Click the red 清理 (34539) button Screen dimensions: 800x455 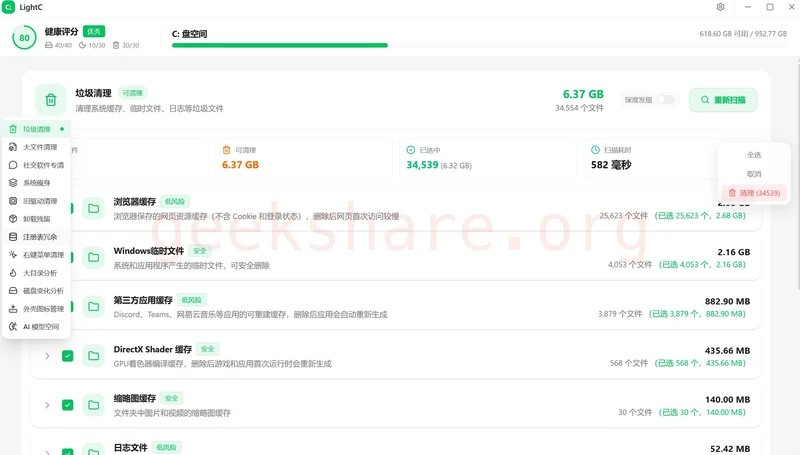[x=754, y=193]
